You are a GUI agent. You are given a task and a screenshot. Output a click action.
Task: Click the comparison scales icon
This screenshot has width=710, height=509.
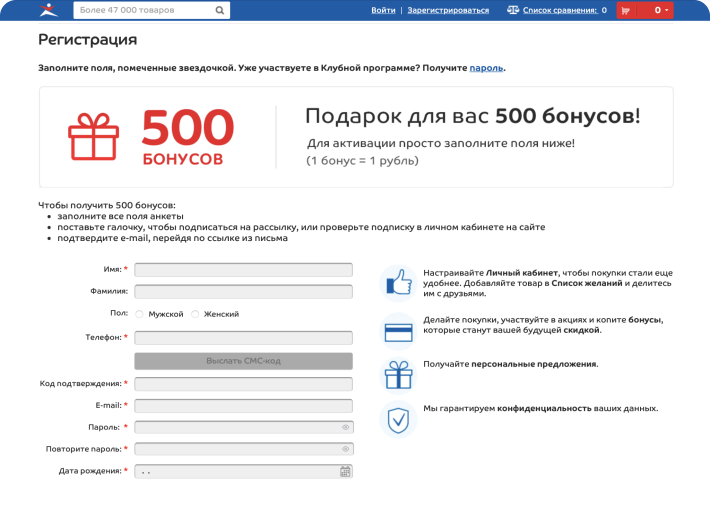[513, 10]
